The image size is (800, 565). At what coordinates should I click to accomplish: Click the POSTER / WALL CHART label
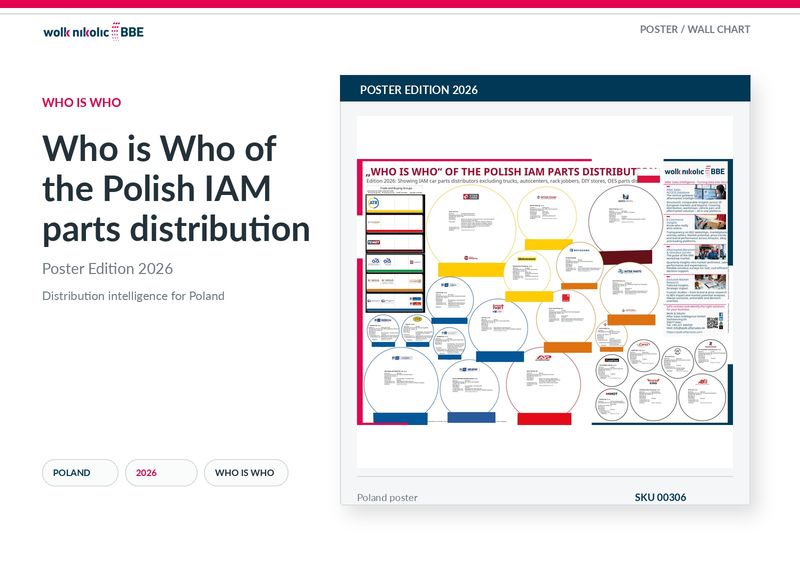[695, 30]
